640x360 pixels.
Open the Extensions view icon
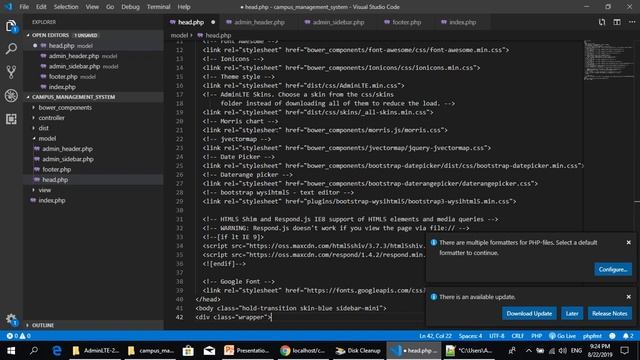(x=11, y=119)
